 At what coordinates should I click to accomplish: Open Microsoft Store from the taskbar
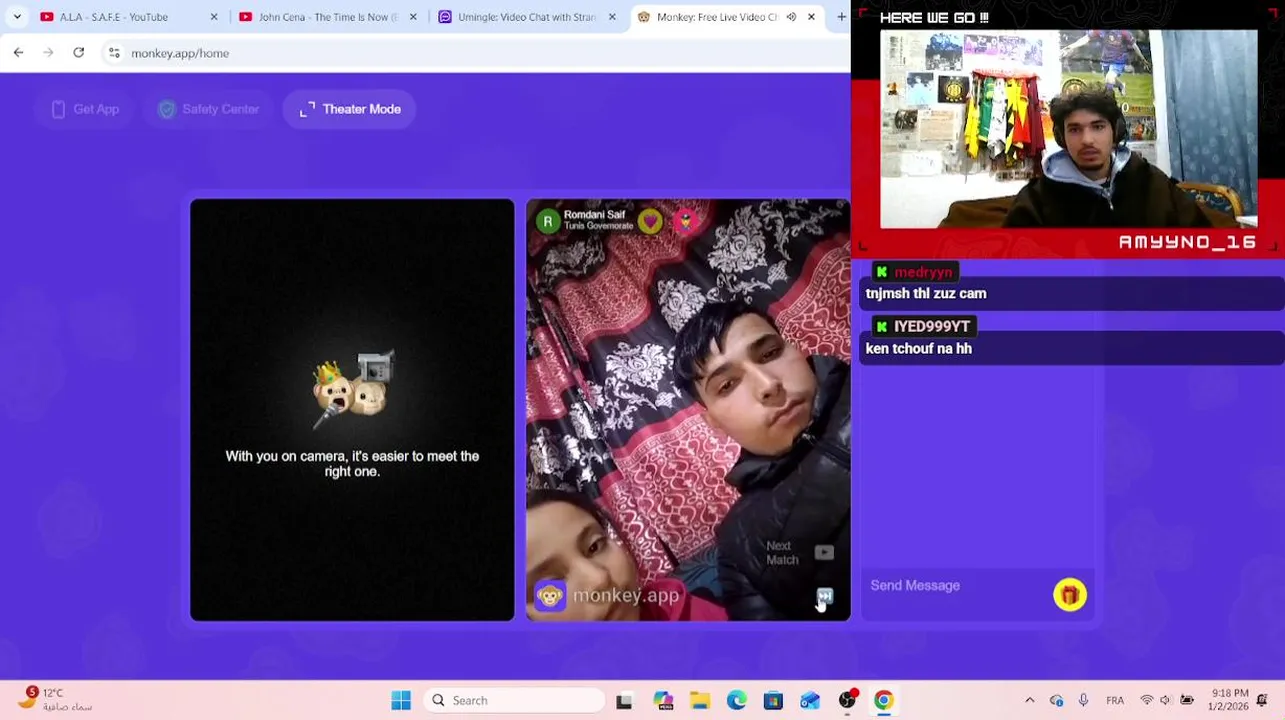pos(773,701)
